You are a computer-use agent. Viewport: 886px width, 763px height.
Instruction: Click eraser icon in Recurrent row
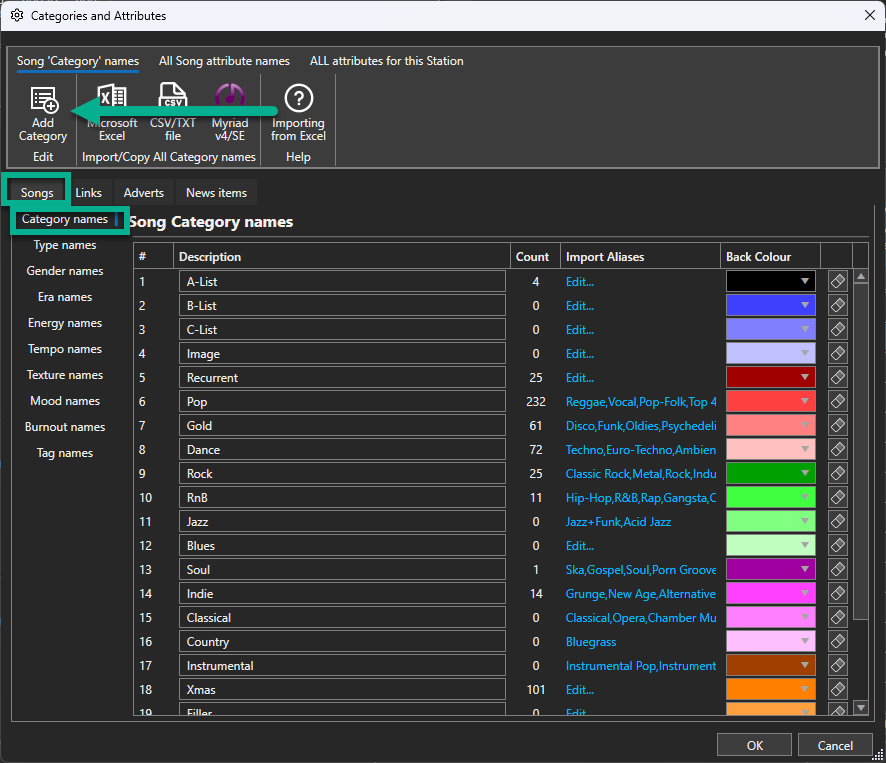[837, 378]
